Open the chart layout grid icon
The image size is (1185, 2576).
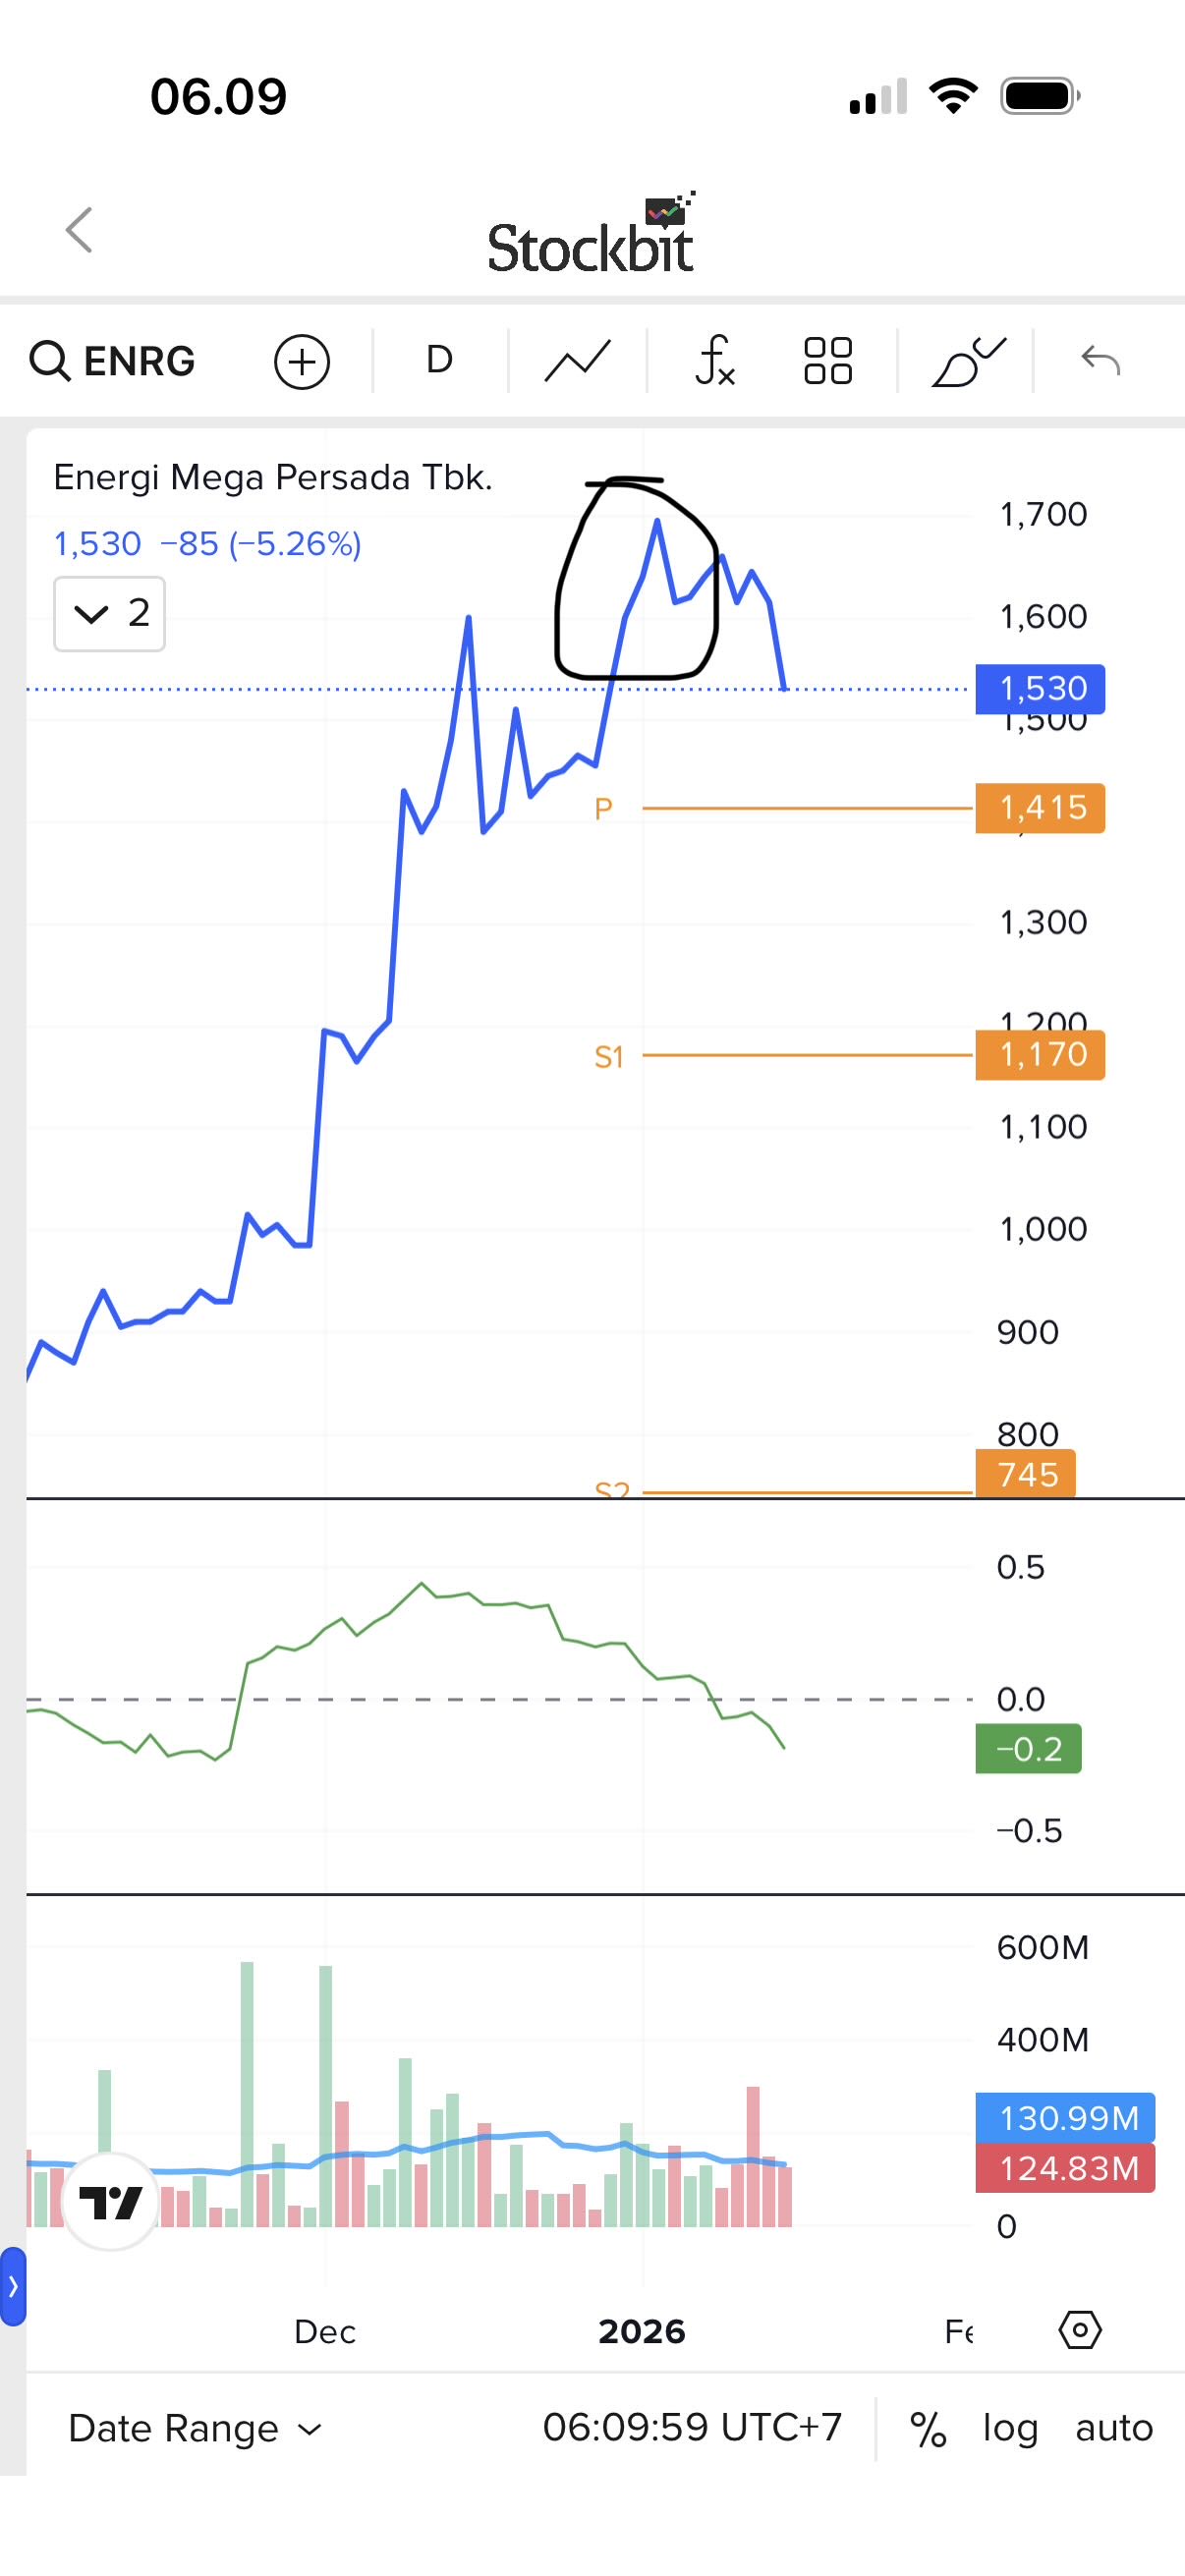[828, 361]
